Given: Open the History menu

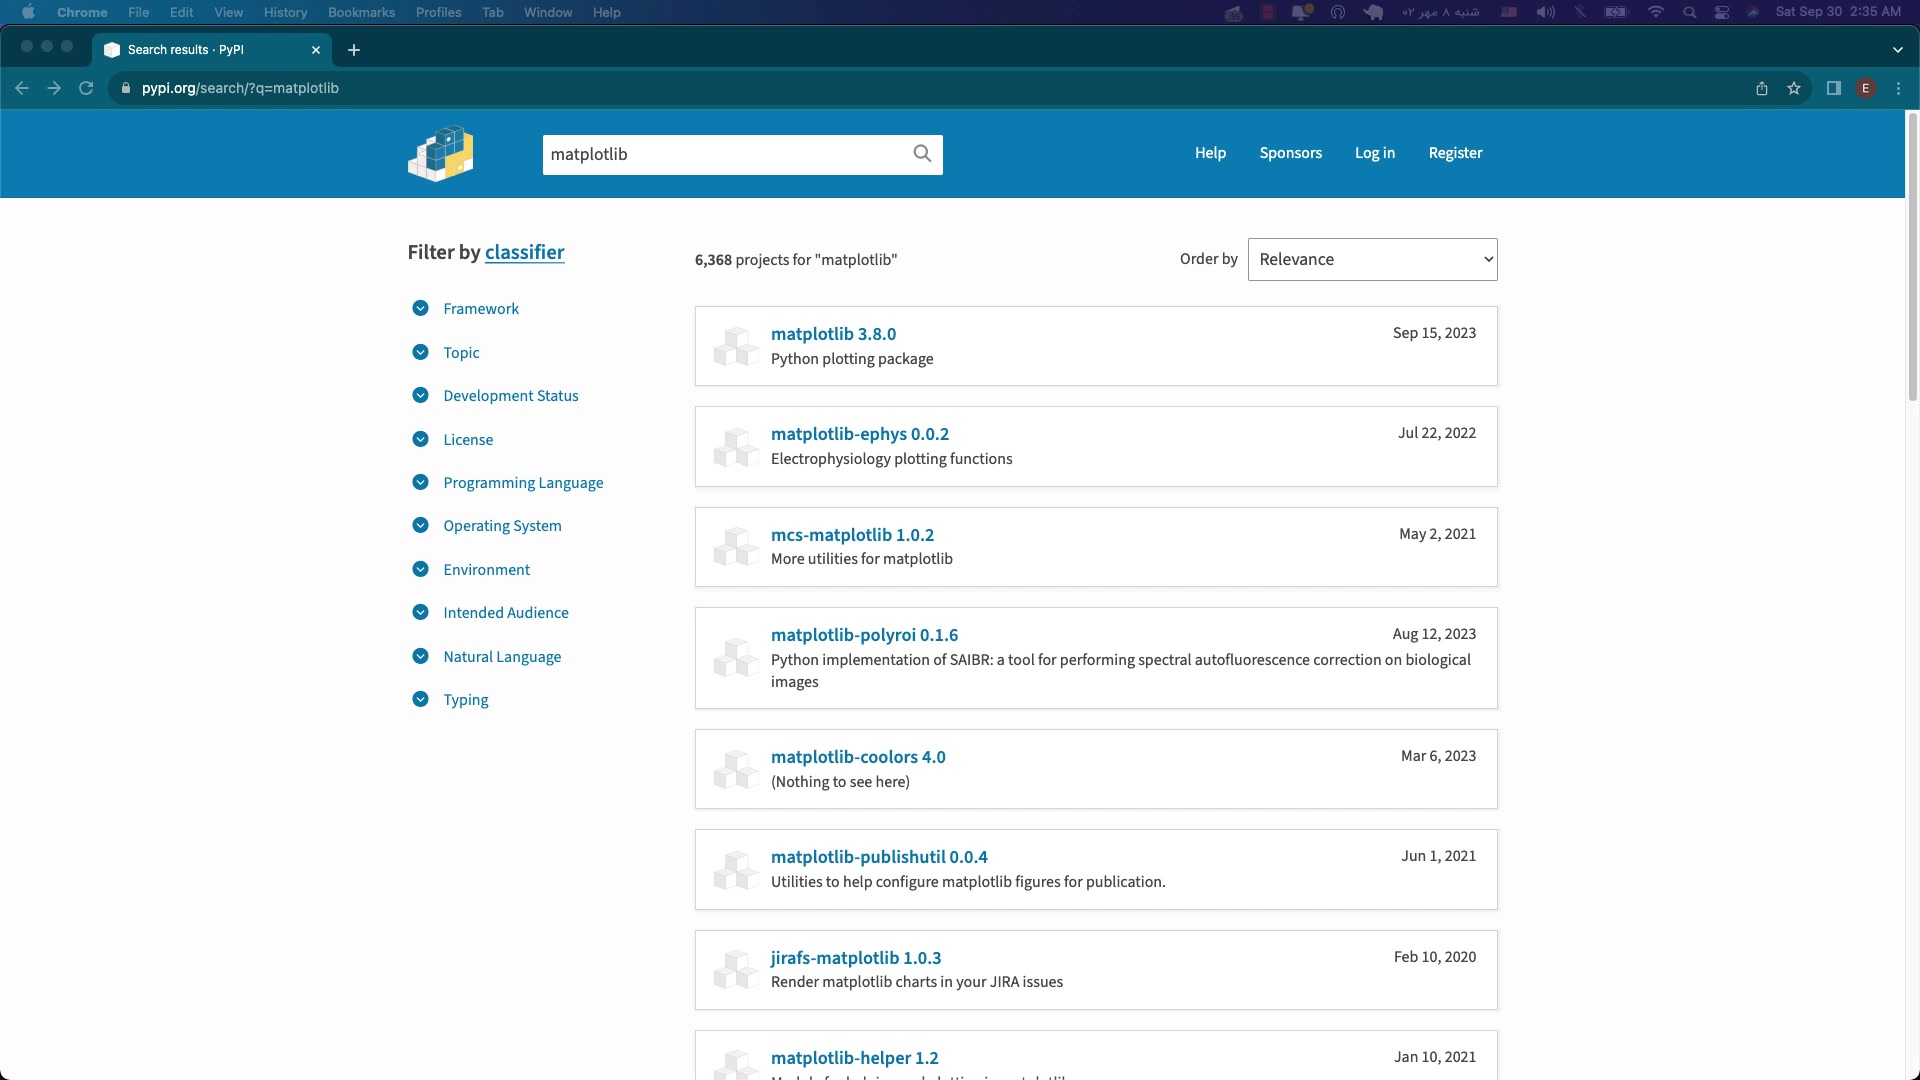Looking at the screenshot, I should click(285, 12).
